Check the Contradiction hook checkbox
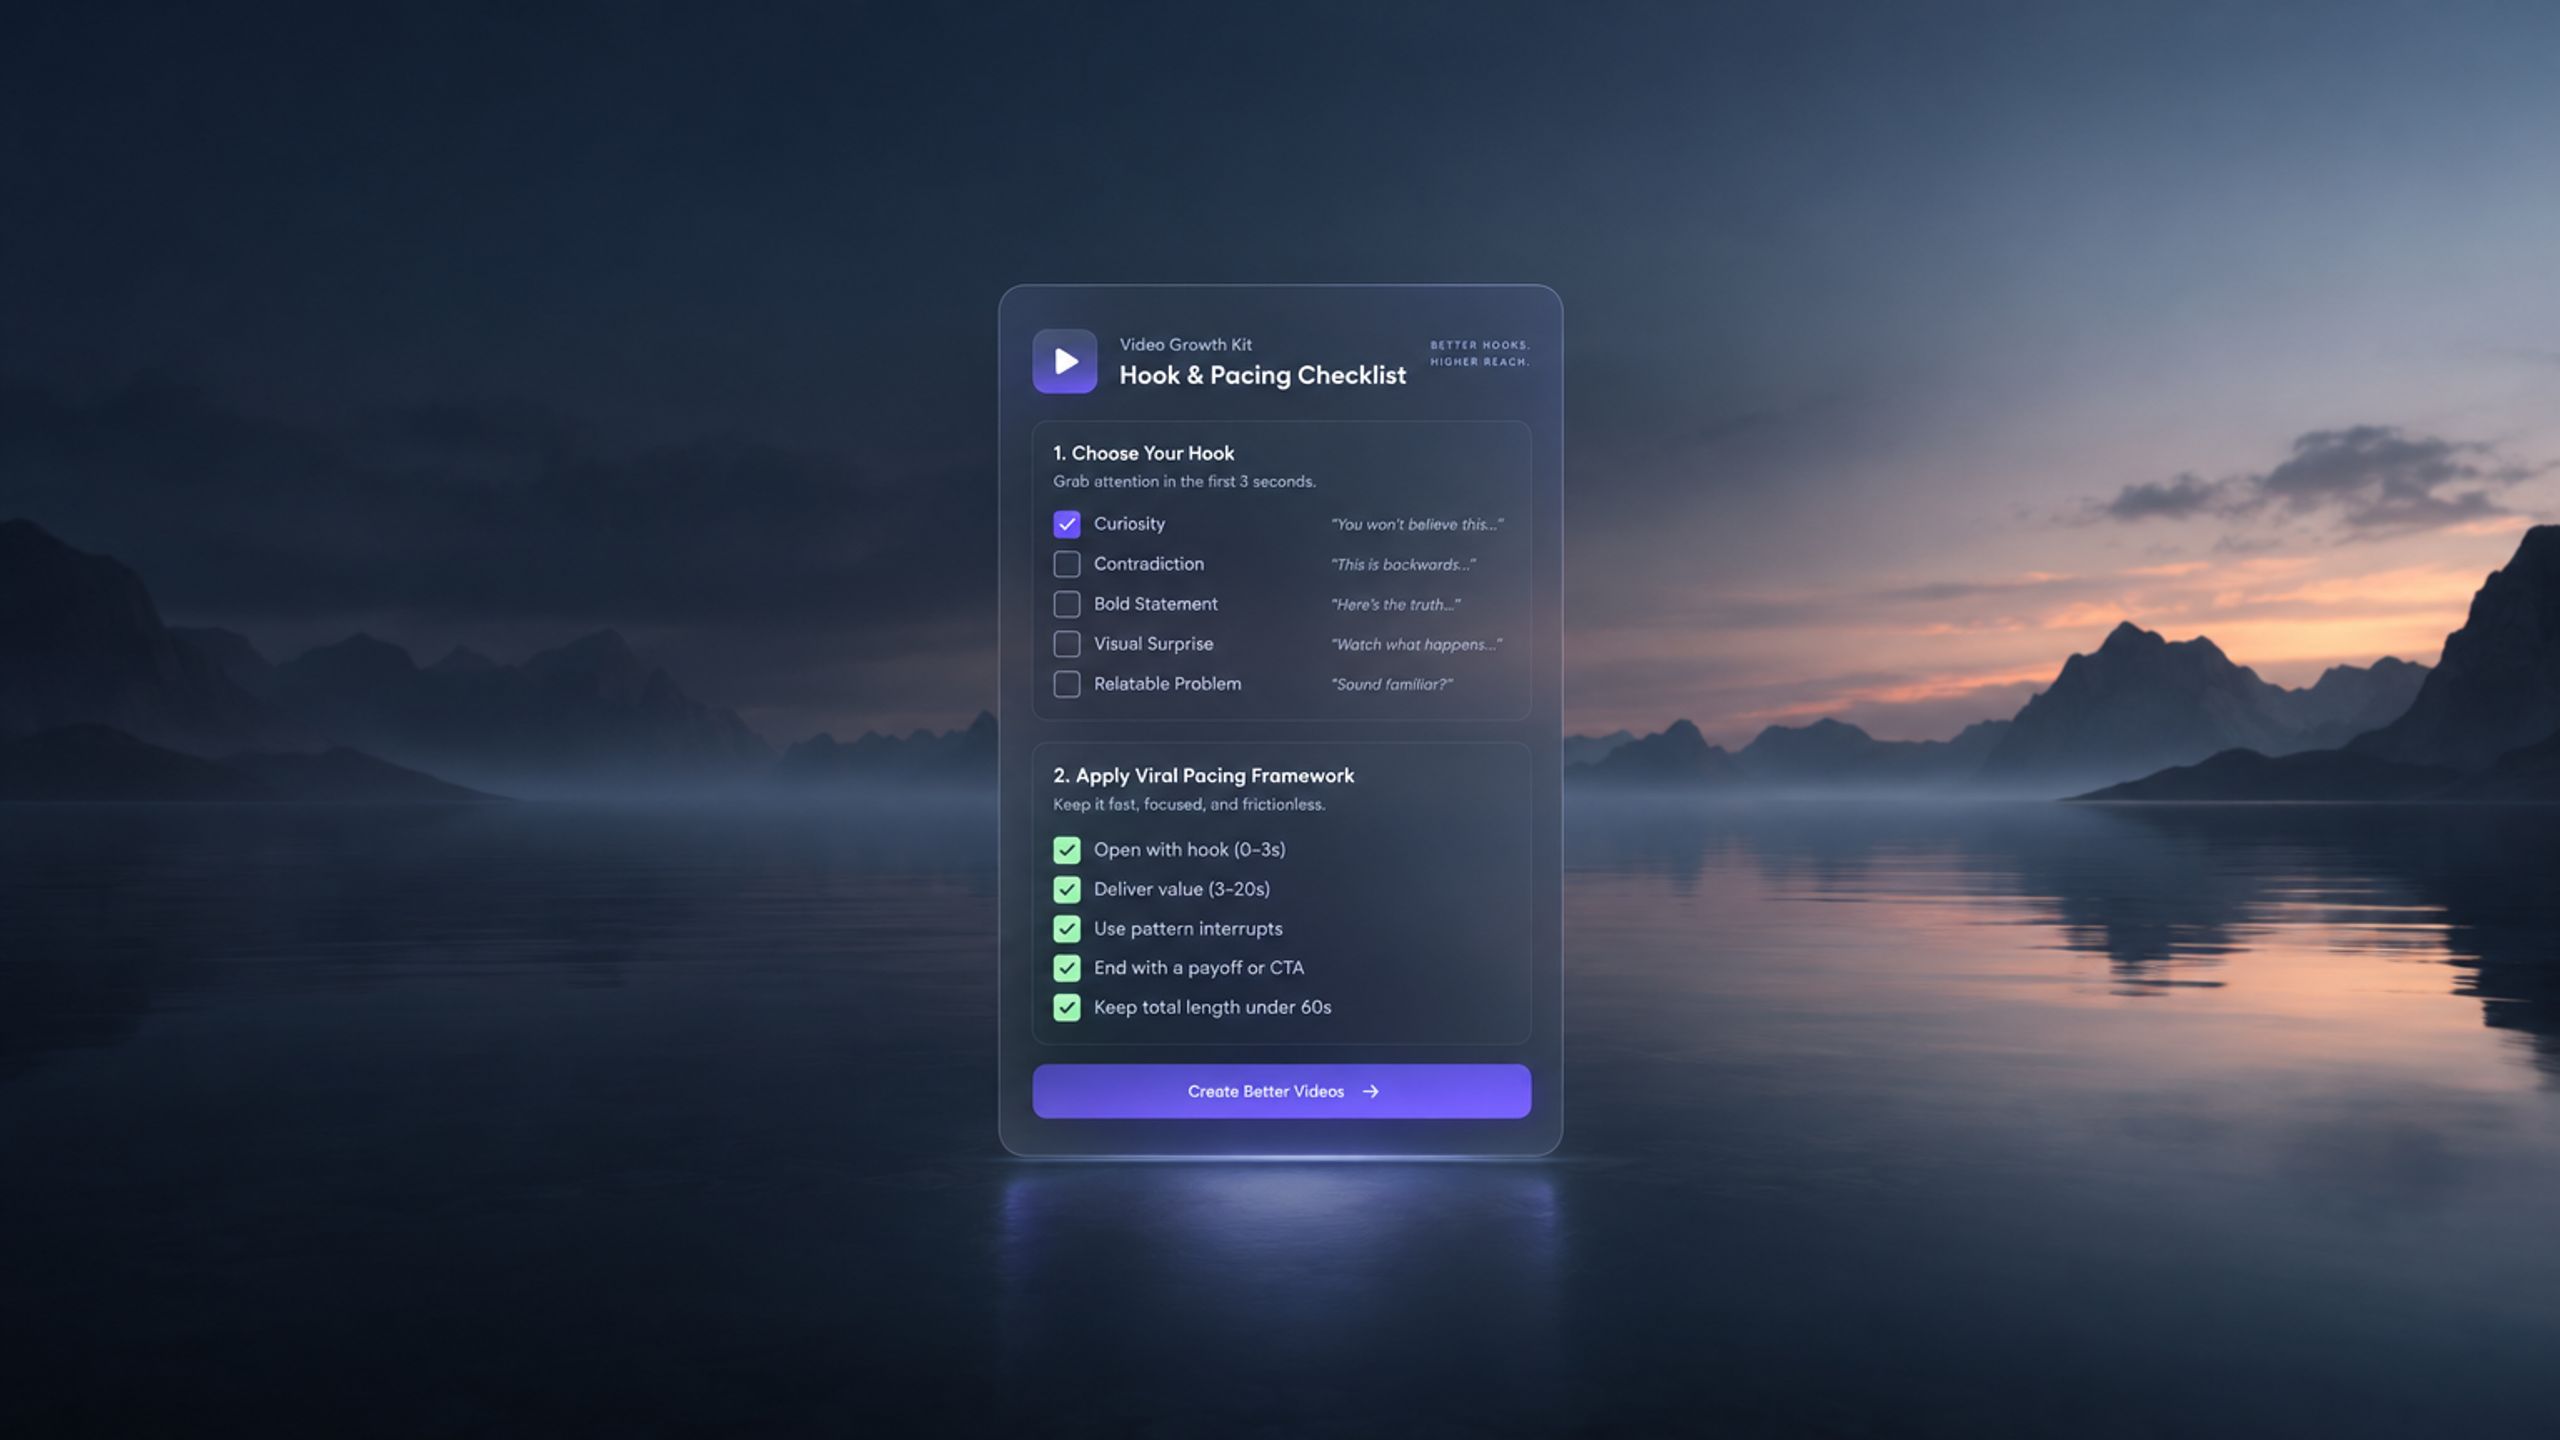The width and height of the screenshot is (2560, 1440). pyautogui.click(x=1067, y=564)
